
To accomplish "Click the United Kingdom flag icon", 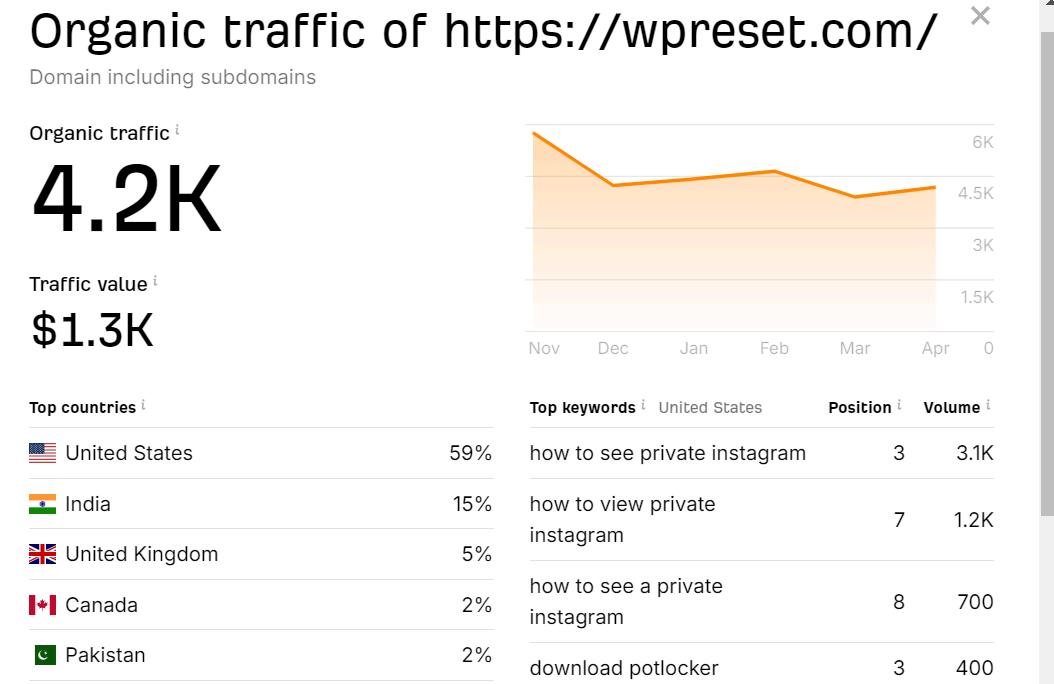I will (42, 554).
